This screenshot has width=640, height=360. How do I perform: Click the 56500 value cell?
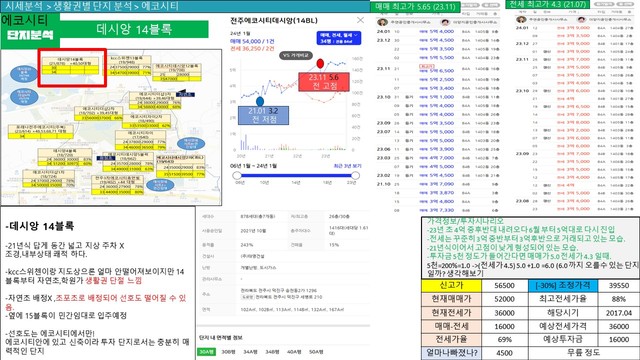[505, 285]
